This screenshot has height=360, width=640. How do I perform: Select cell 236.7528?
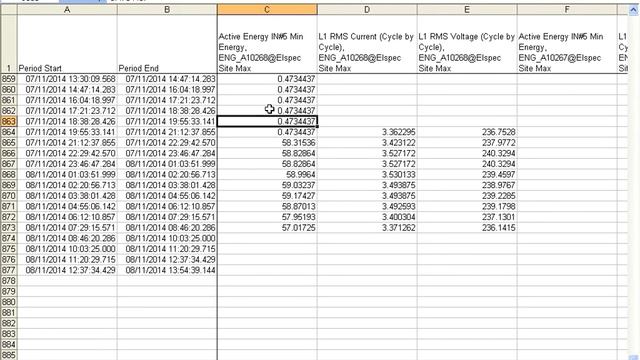[467, 132]
